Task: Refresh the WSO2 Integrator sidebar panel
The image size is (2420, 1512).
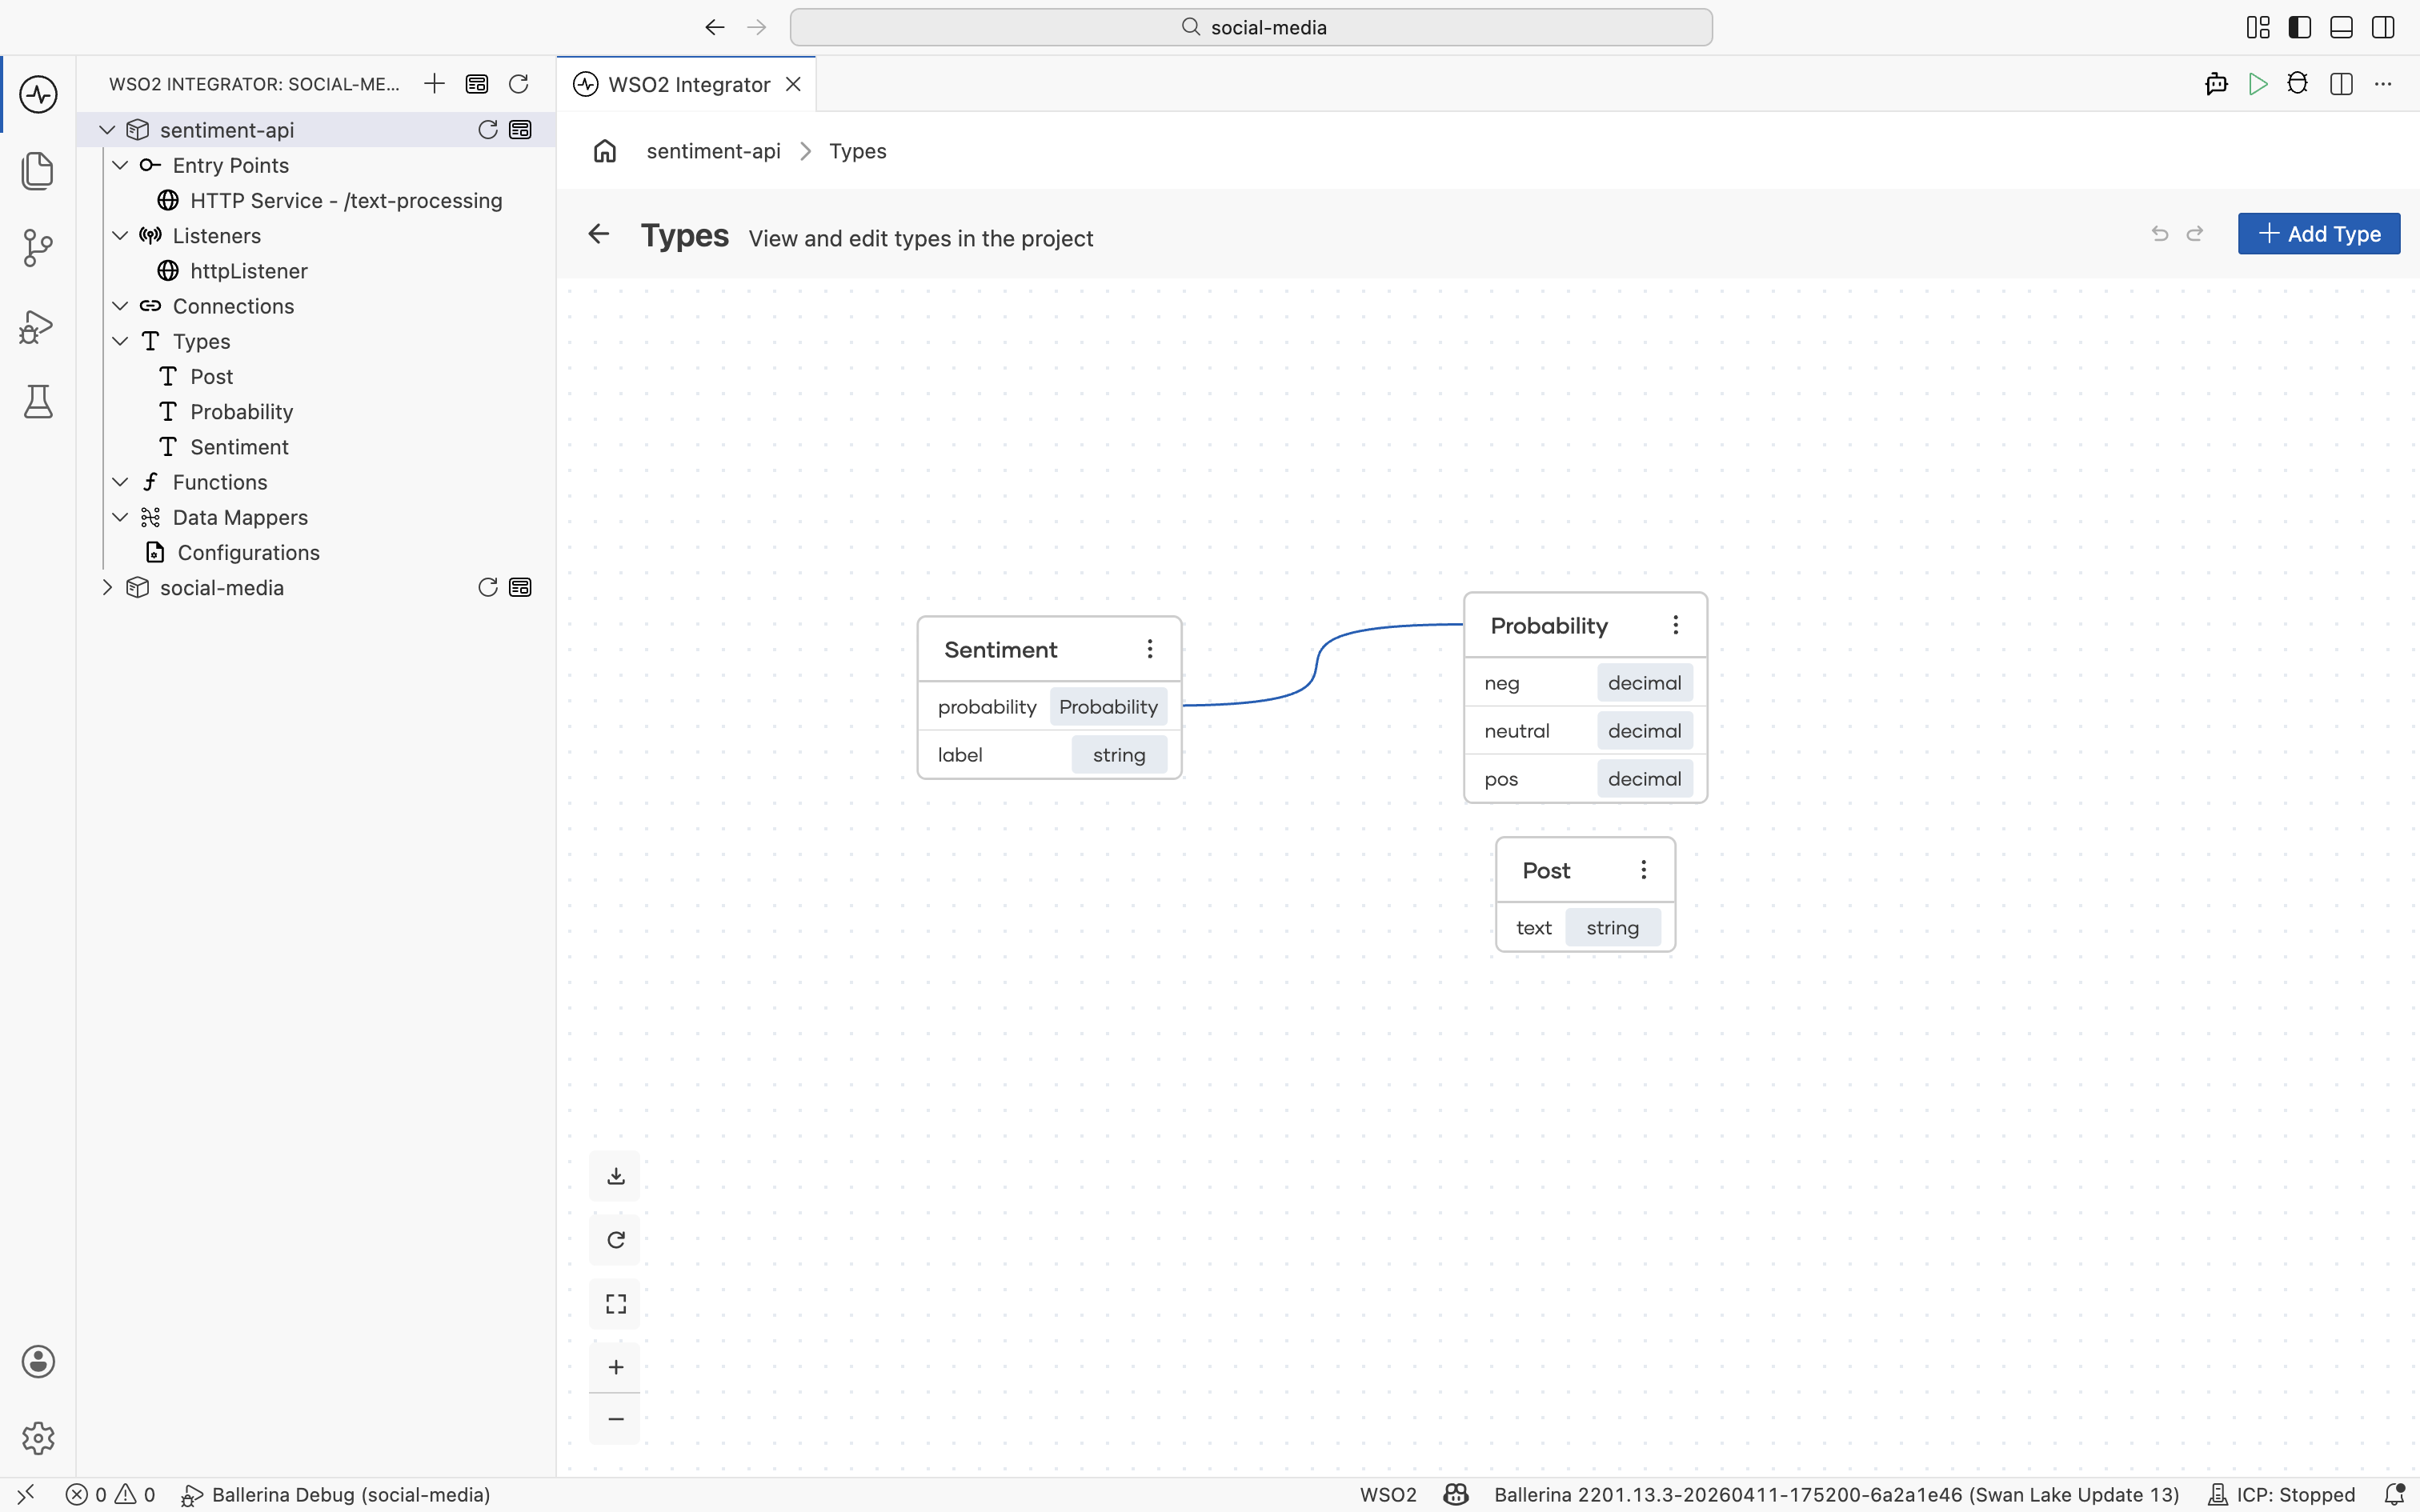Action: click(x=518, y=84)
